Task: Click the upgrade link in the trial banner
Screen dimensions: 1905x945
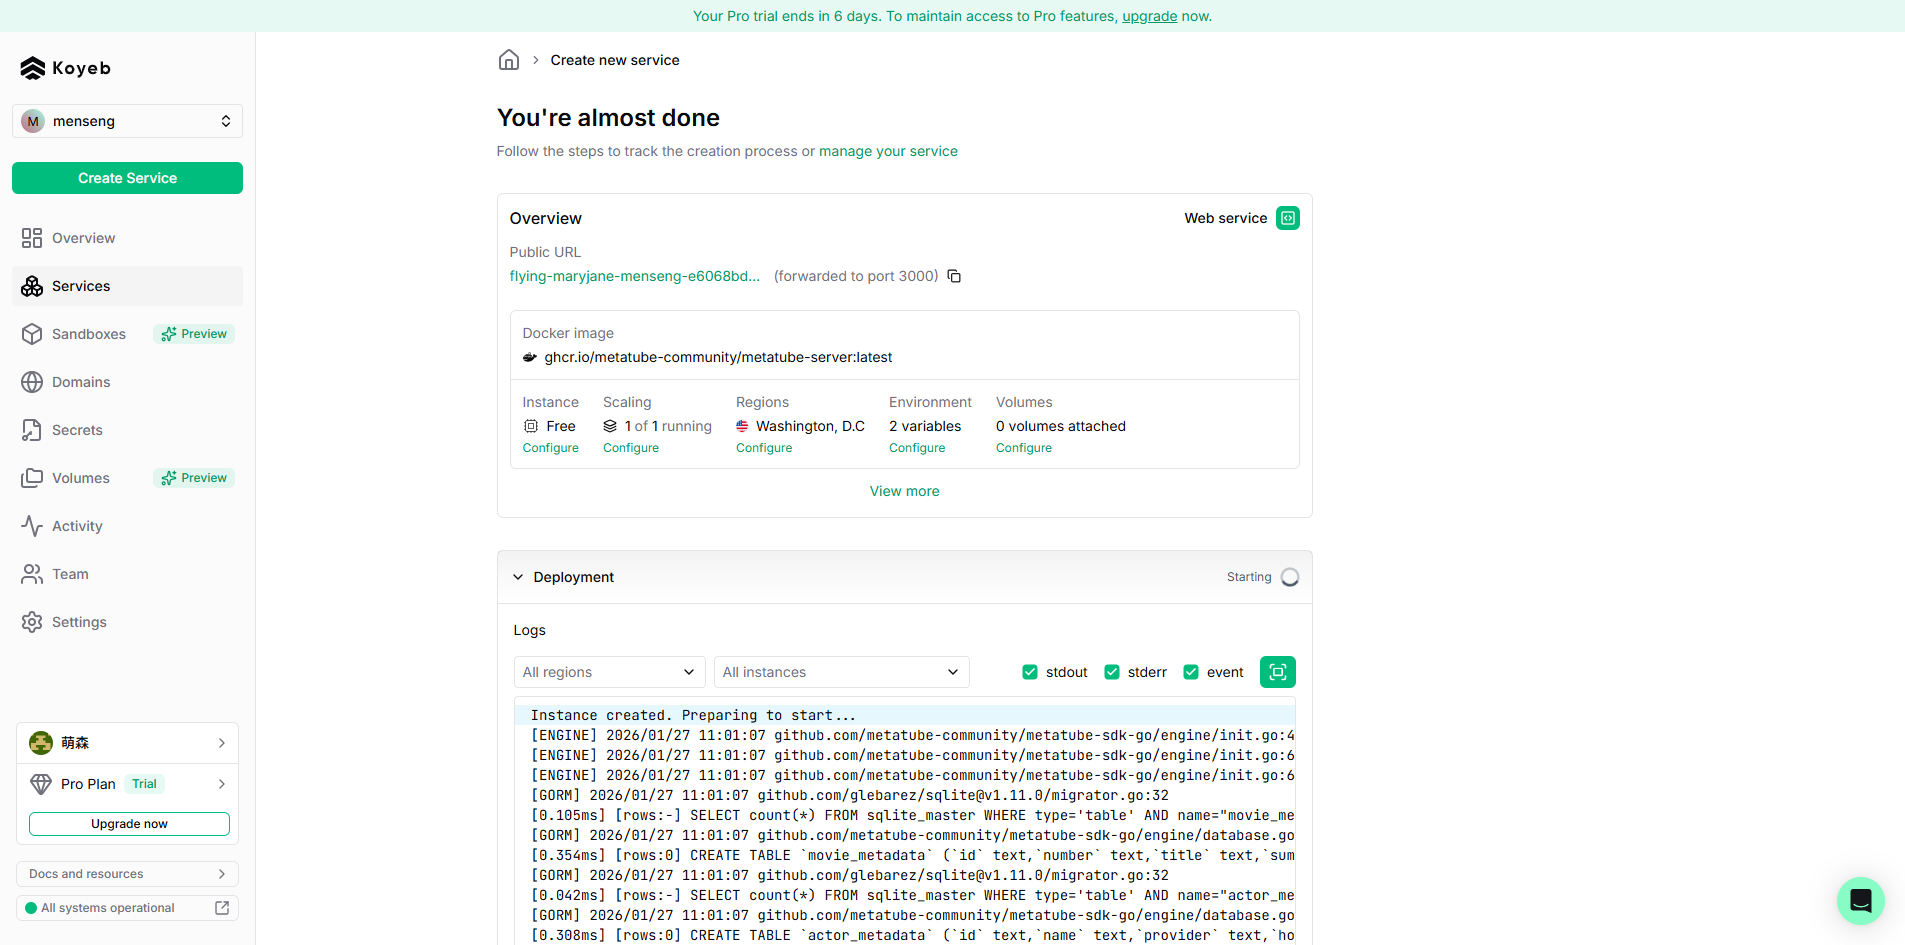Action: click(1148, 16)
